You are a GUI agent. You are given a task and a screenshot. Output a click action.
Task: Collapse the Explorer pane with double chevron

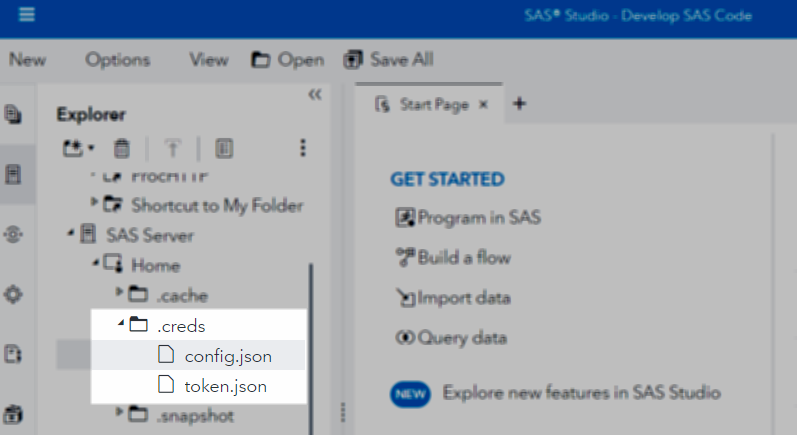point(315,94)
